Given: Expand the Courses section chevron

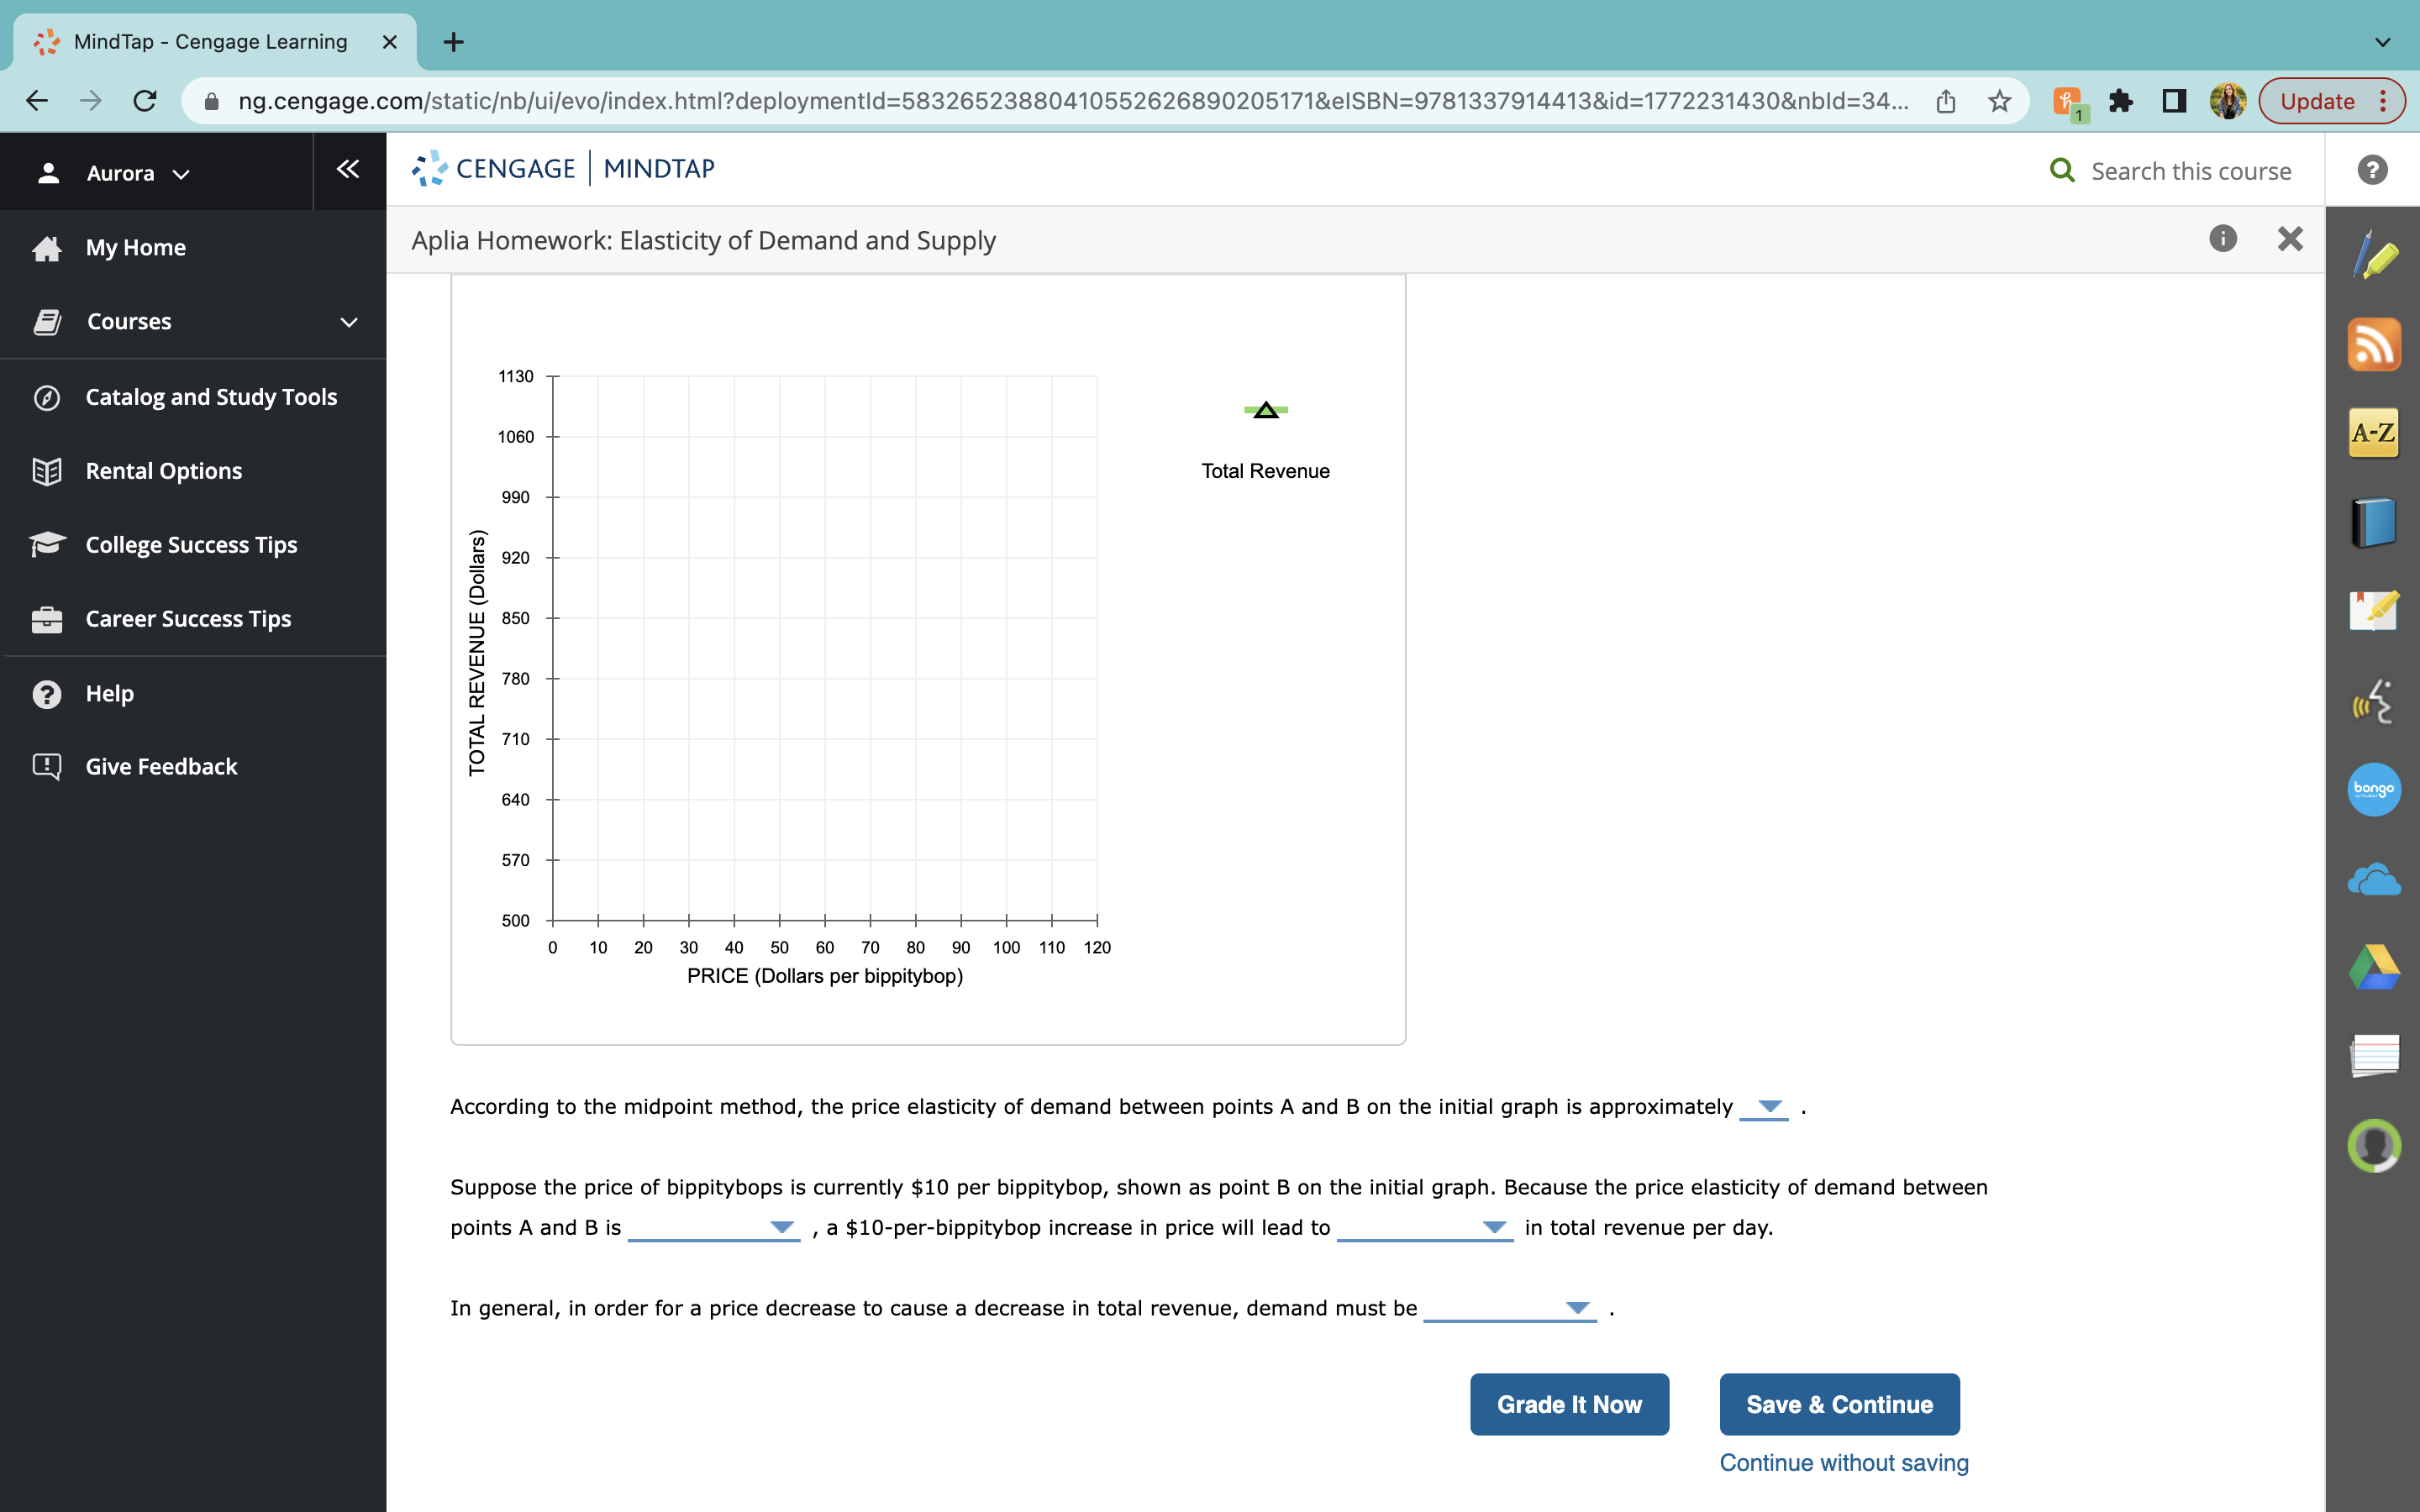Looking at the screenshot, I should tap(347, 321).
